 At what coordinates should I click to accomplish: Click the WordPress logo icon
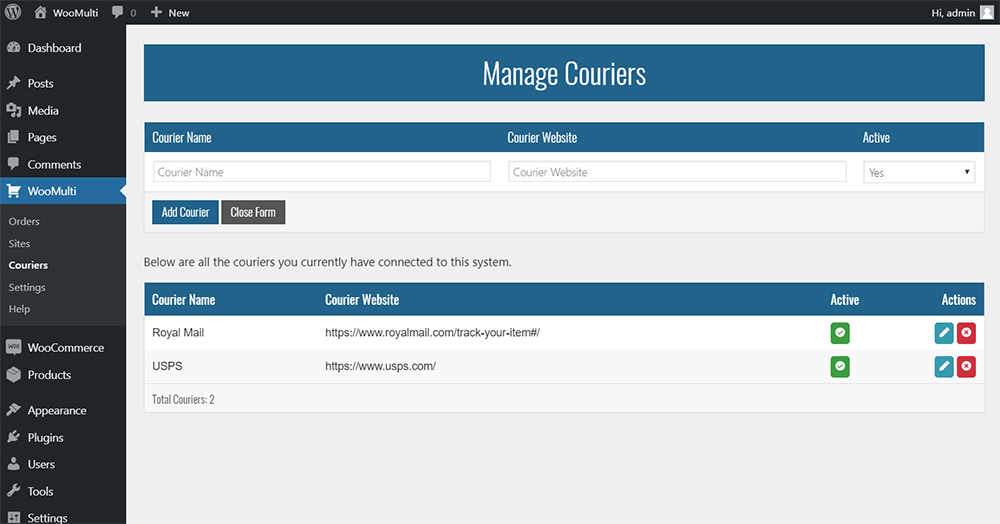tap(13, 12)
